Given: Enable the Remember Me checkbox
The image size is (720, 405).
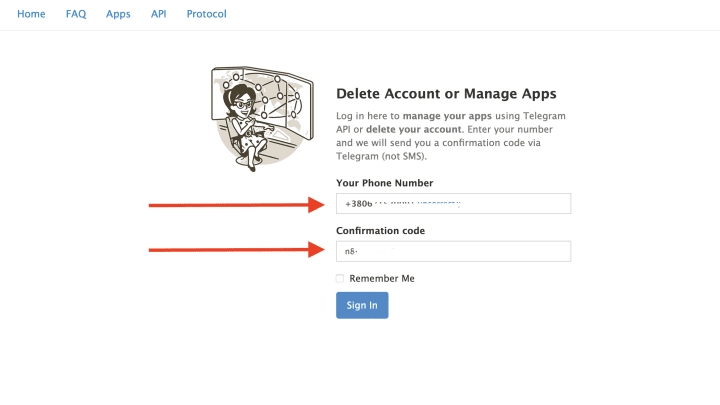Looking at the screenshot, I should [340, 278].
